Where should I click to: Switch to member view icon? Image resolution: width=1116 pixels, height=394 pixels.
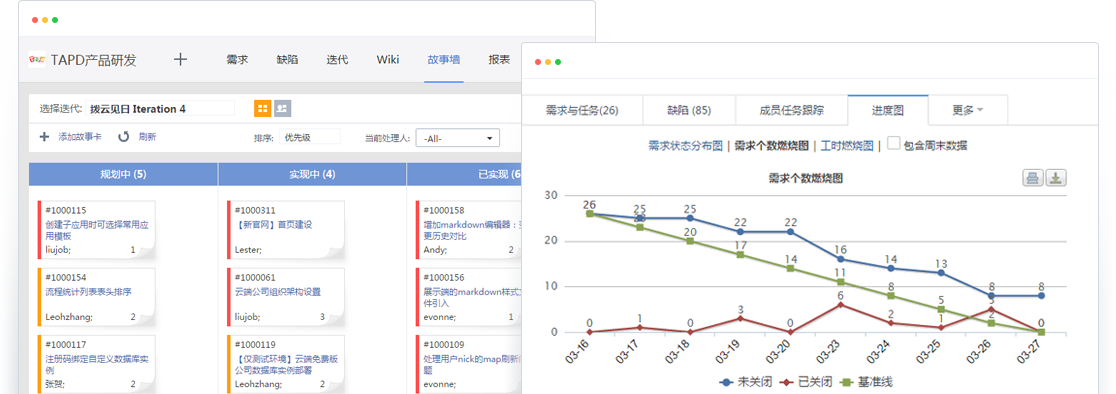(283, 108)
